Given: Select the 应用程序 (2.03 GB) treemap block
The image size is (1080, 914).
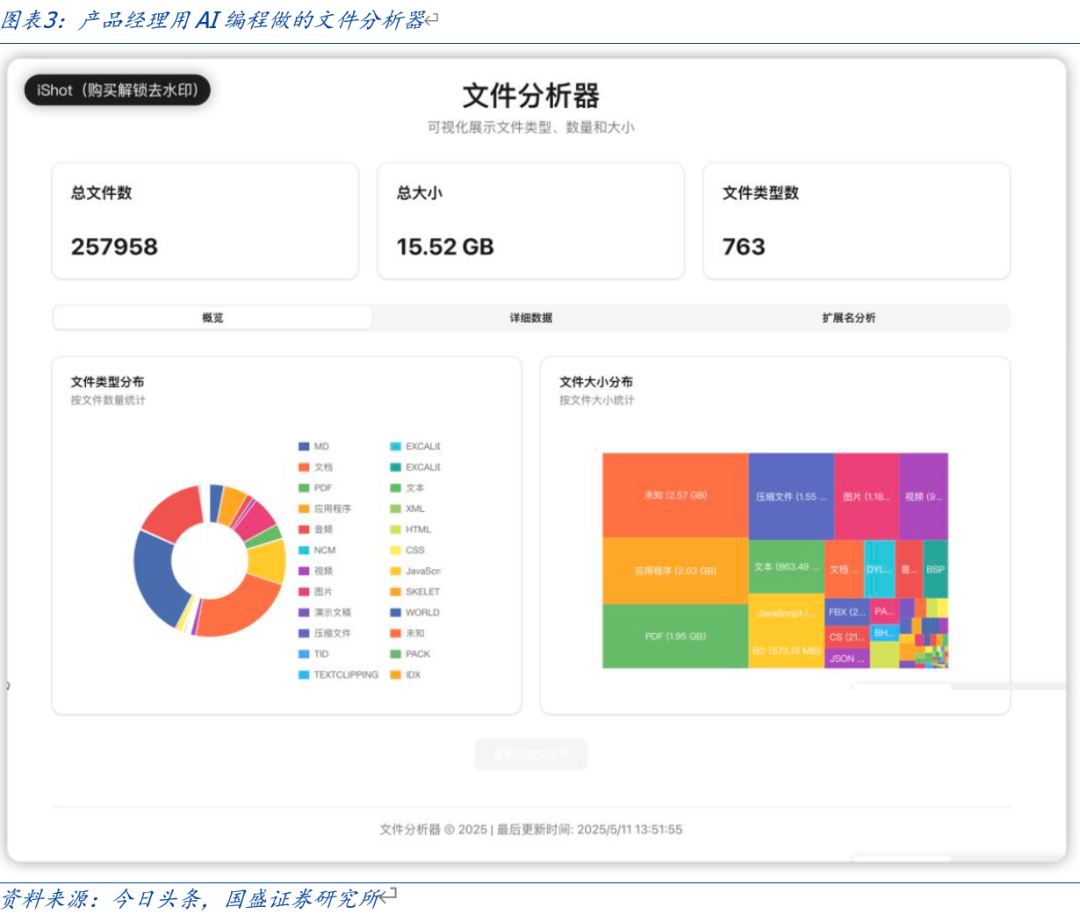Looking at the screenshot, I should (x=675, y=570).
